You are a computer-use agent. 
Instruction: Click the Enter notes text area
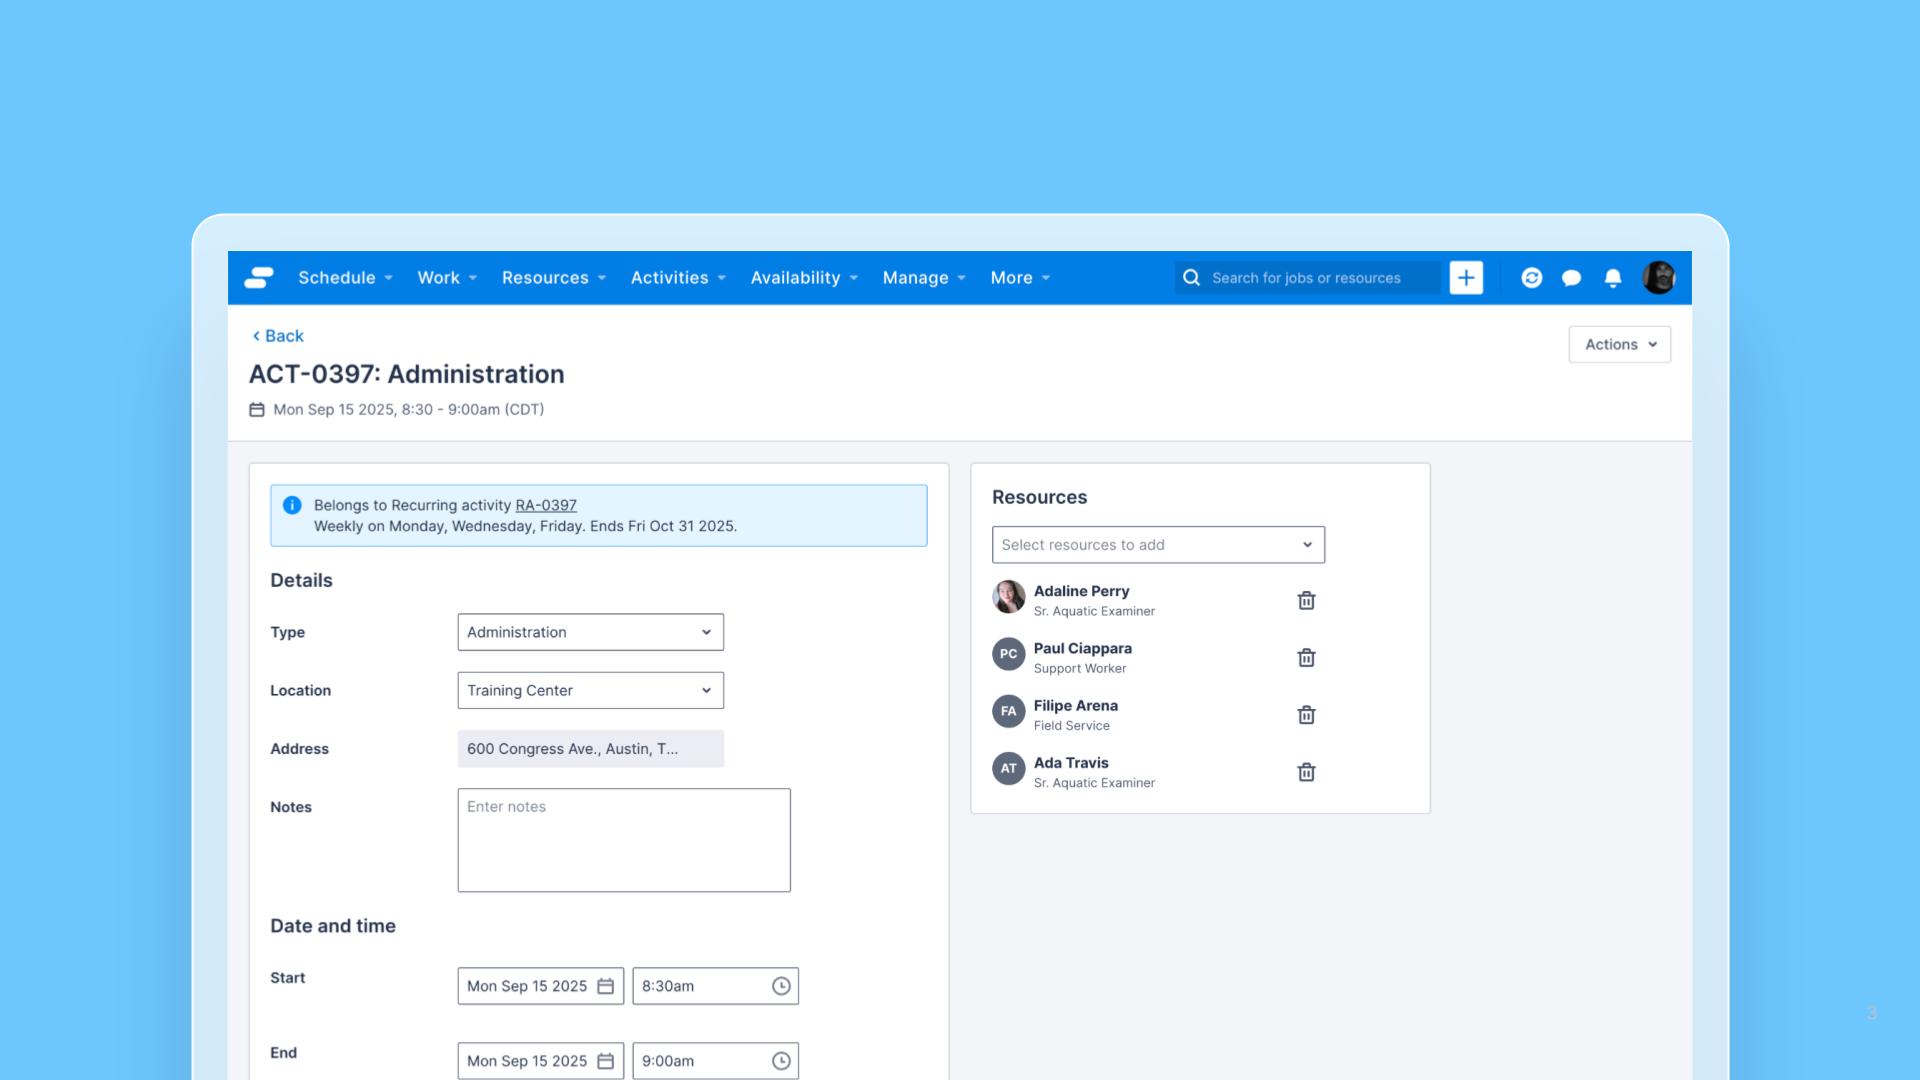[x=623, y=840]
